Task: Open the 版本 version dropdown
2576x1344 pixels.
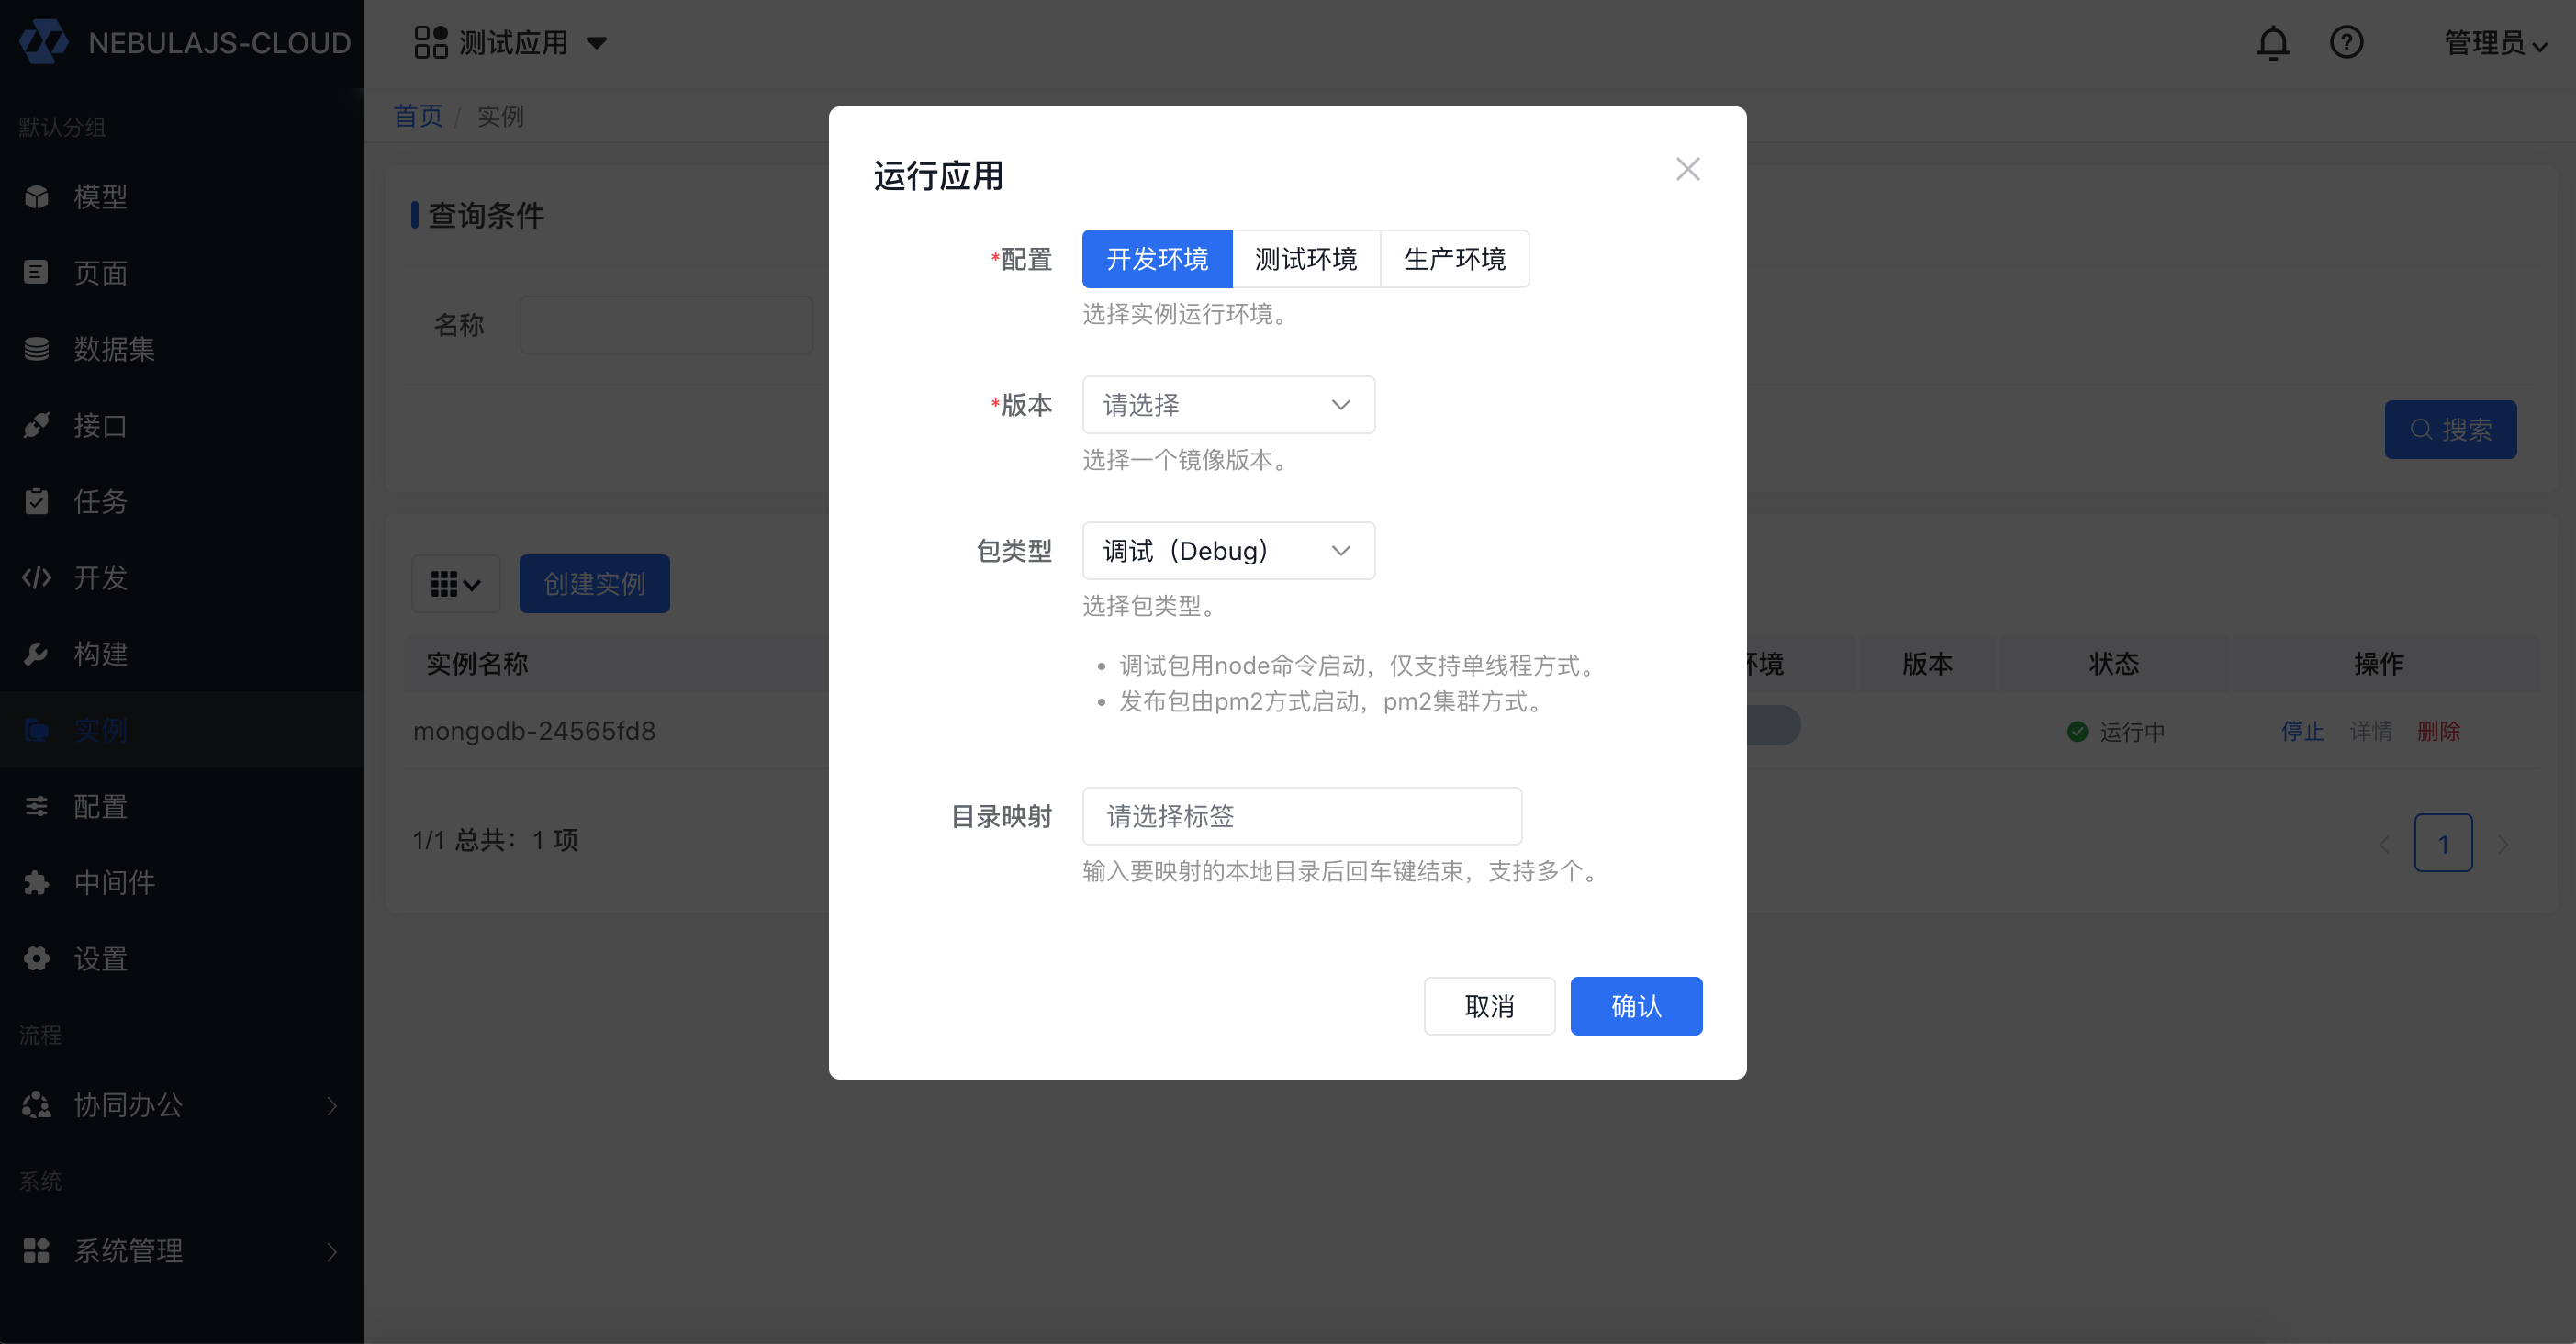Action: pos(1228,404)
